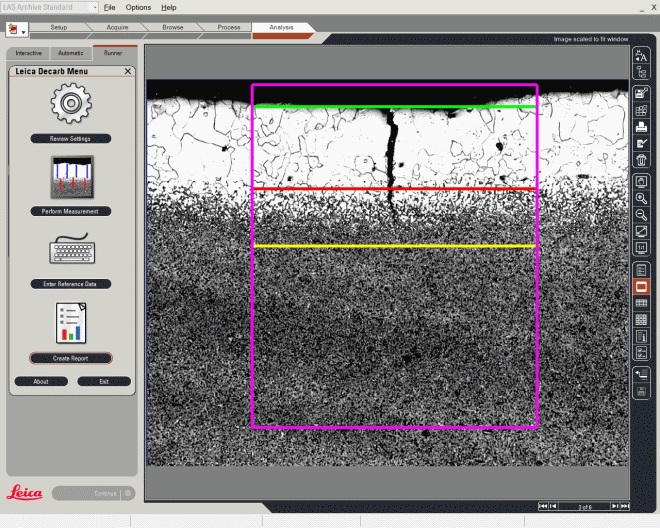Click the Review Settings gear icon

pos(71,104)
